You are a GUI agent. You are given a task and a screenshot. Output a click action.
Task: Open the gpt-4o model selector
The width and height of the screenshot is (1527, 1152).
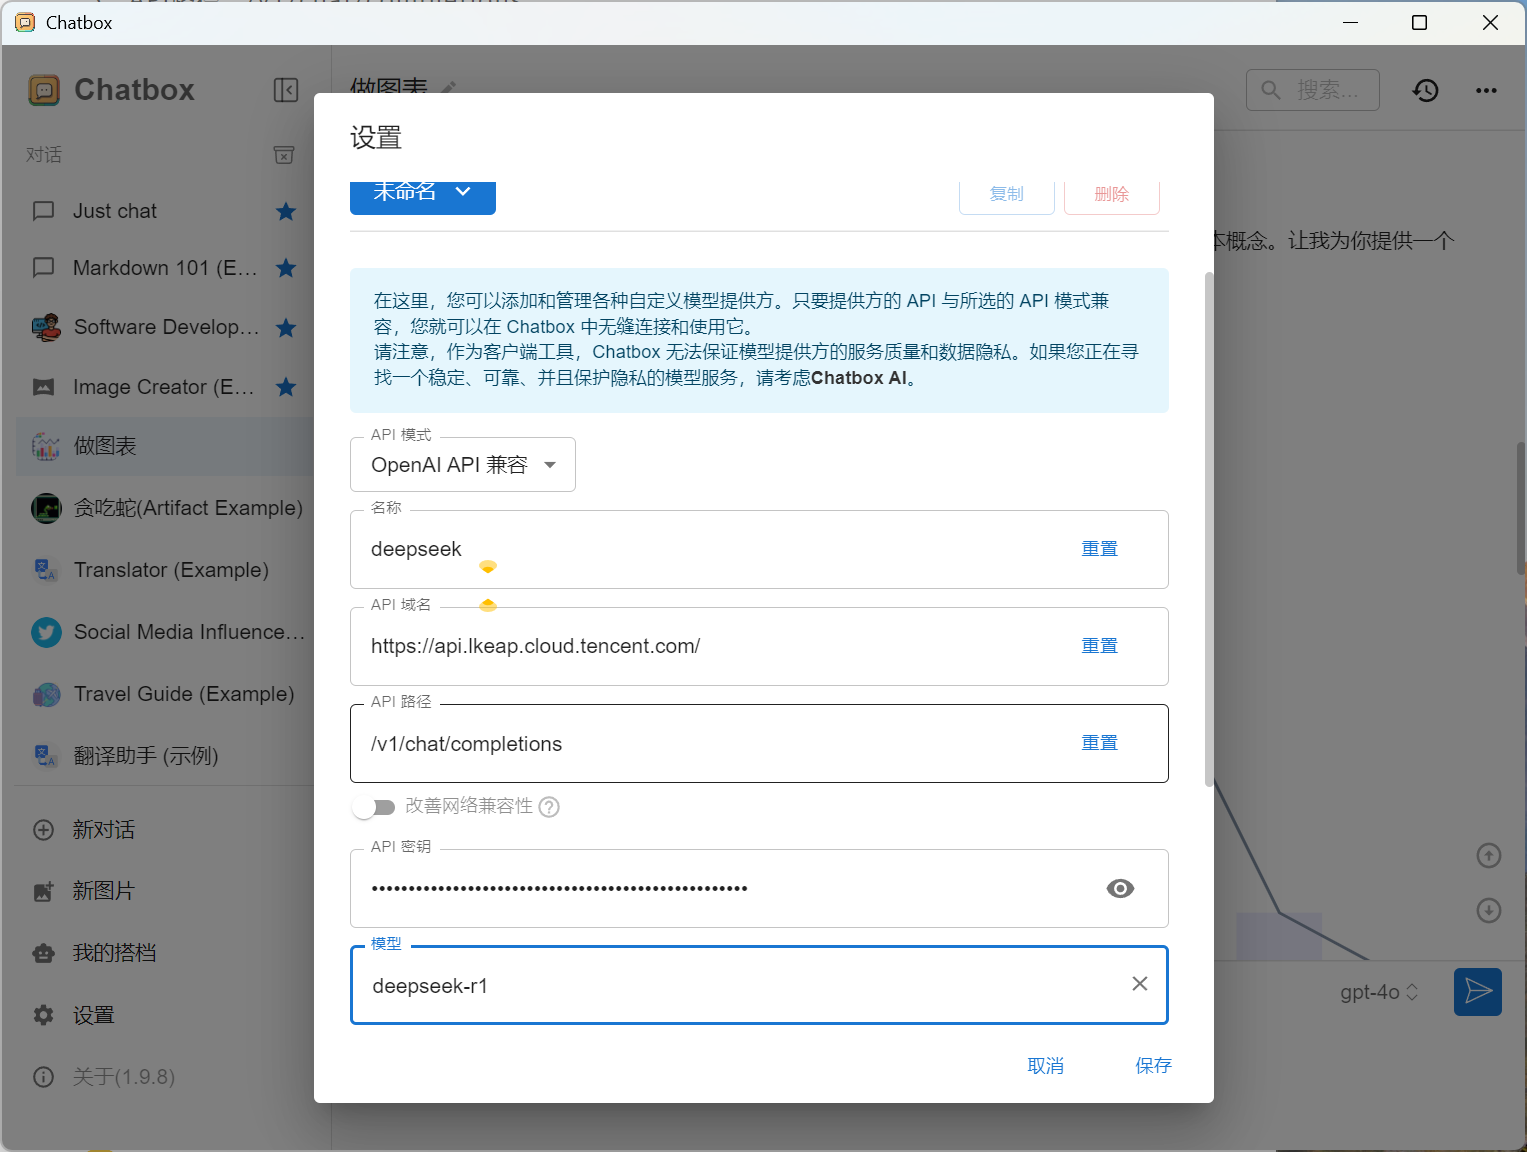(1379, 992)
